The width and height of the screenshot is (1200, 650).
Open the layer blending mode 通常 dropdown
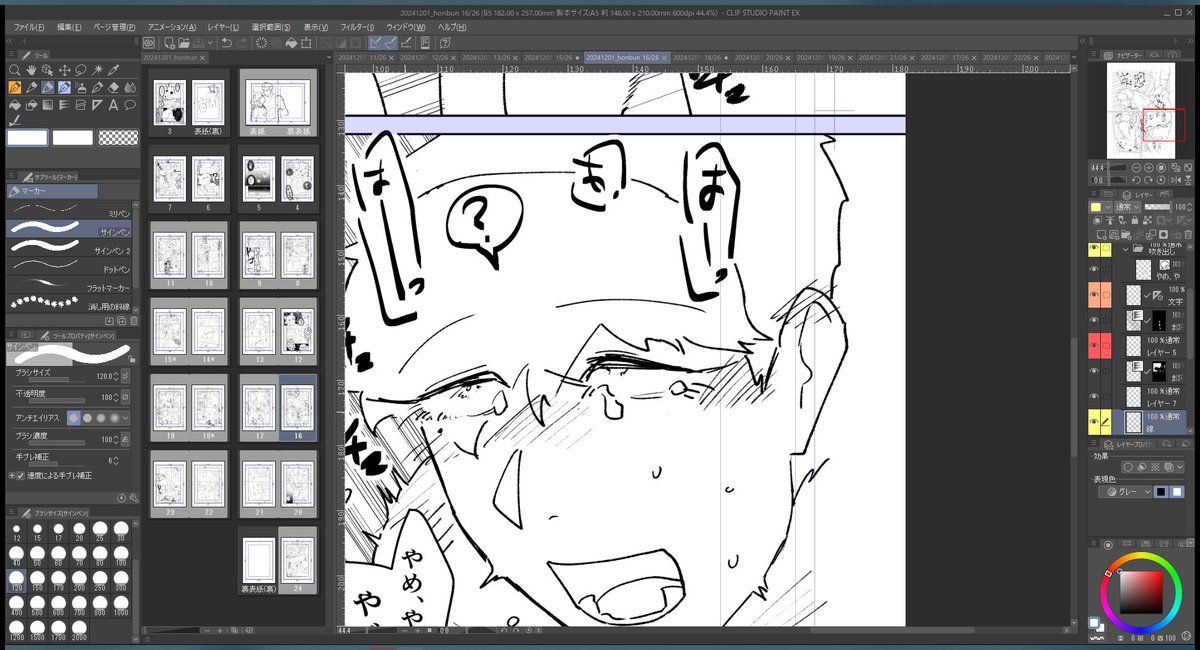[x=1128, y=207]
